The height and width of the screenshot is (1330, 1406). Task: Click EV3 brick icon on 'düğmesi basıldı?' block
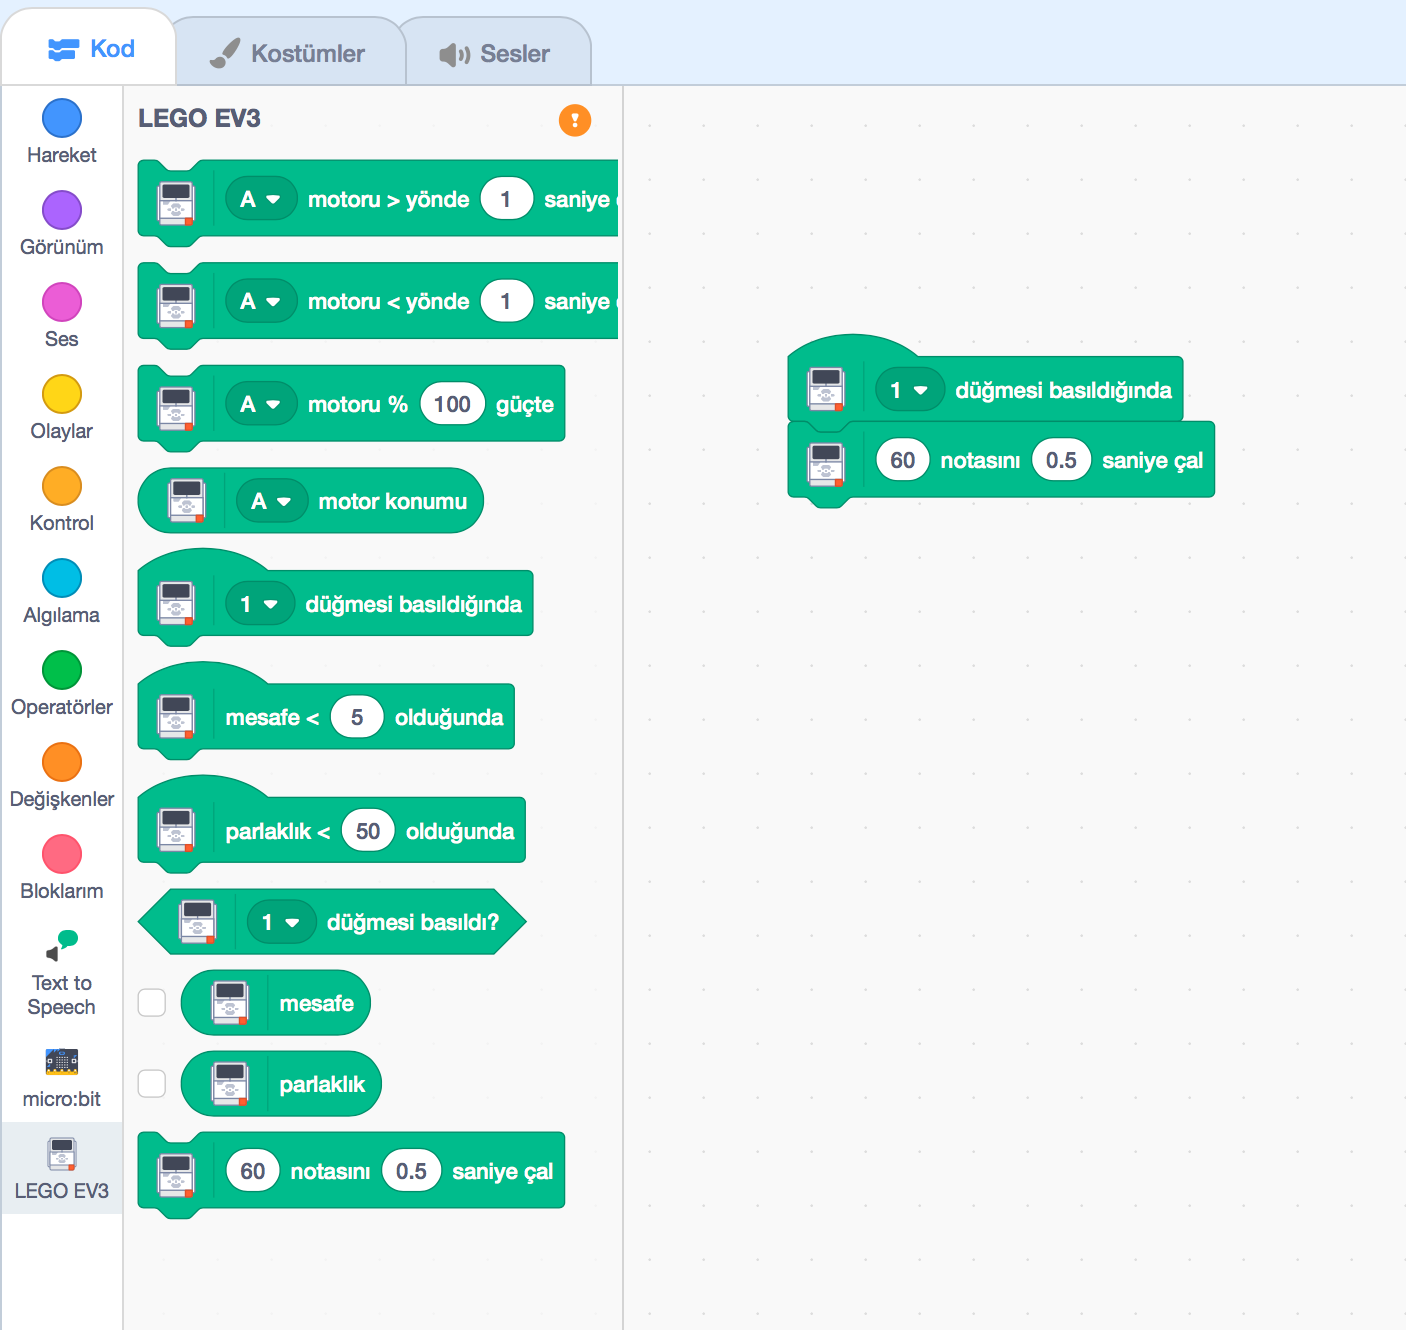click(198, 922)
